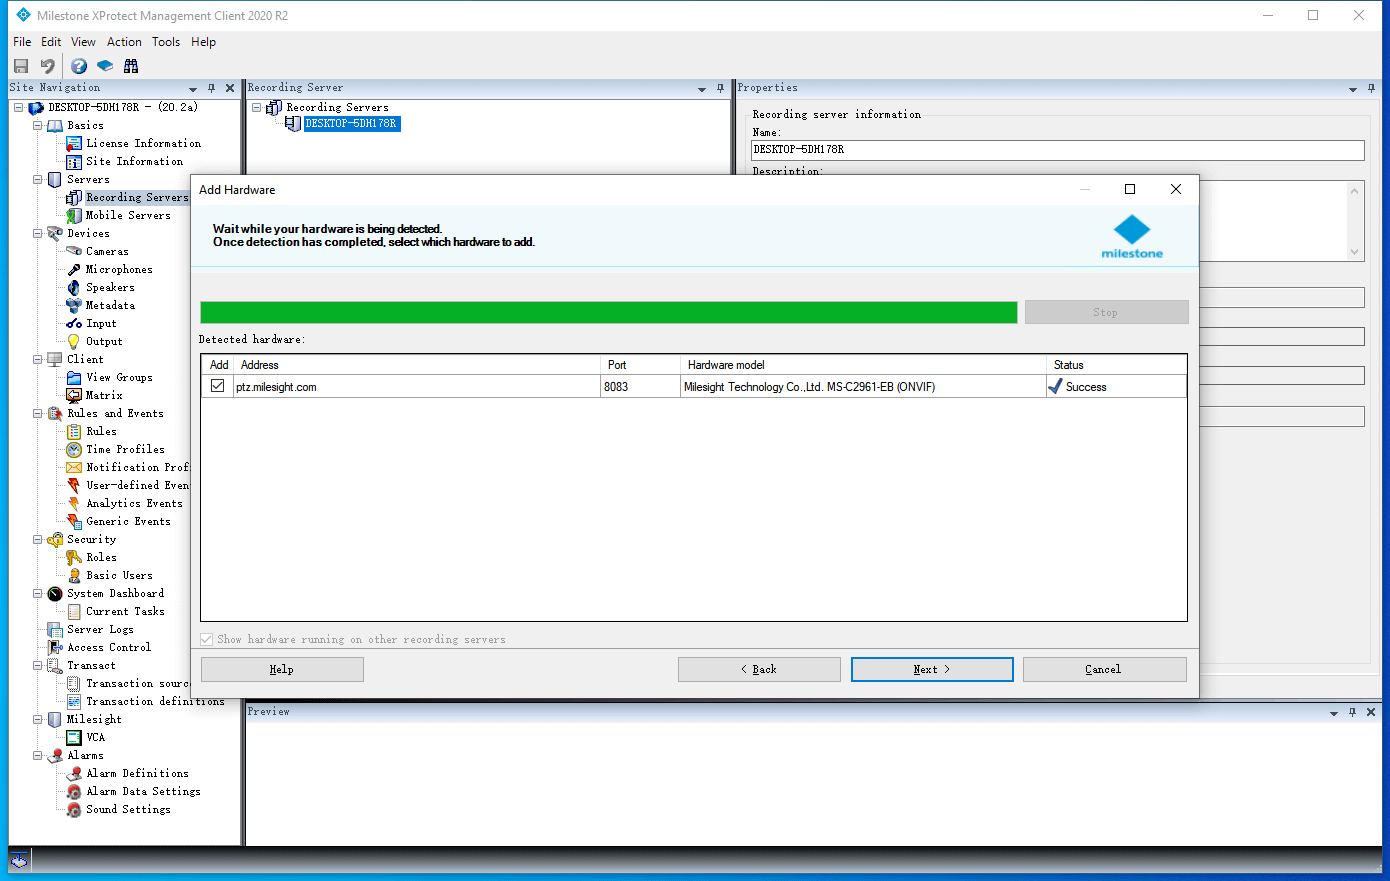Click the taskbar application icon
This screenshot has height=881, width=1390.
coord(19,860)
